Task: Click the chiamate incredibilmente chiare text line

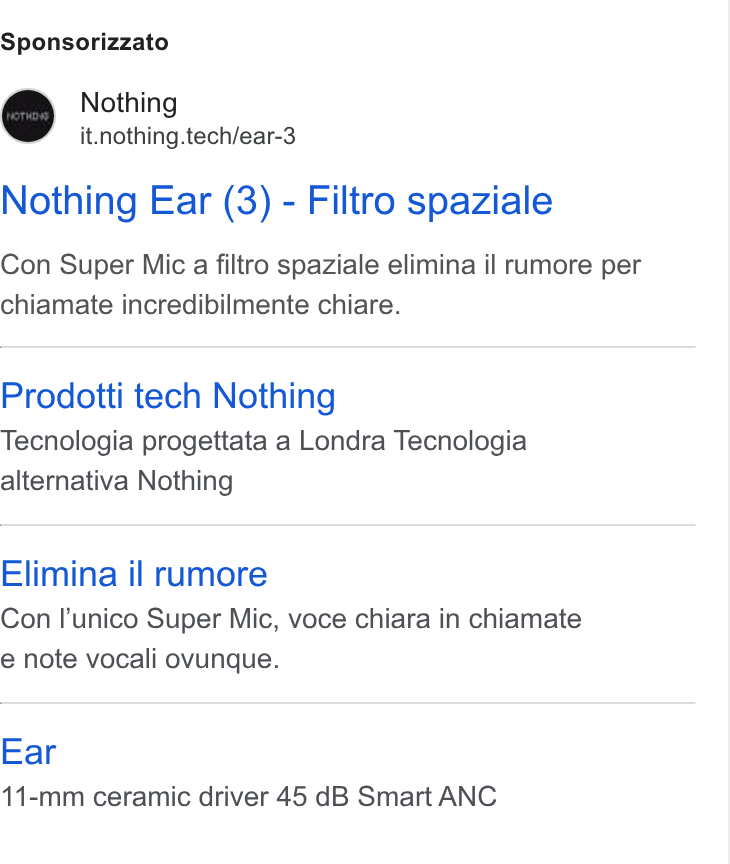Action: [201, 305]
